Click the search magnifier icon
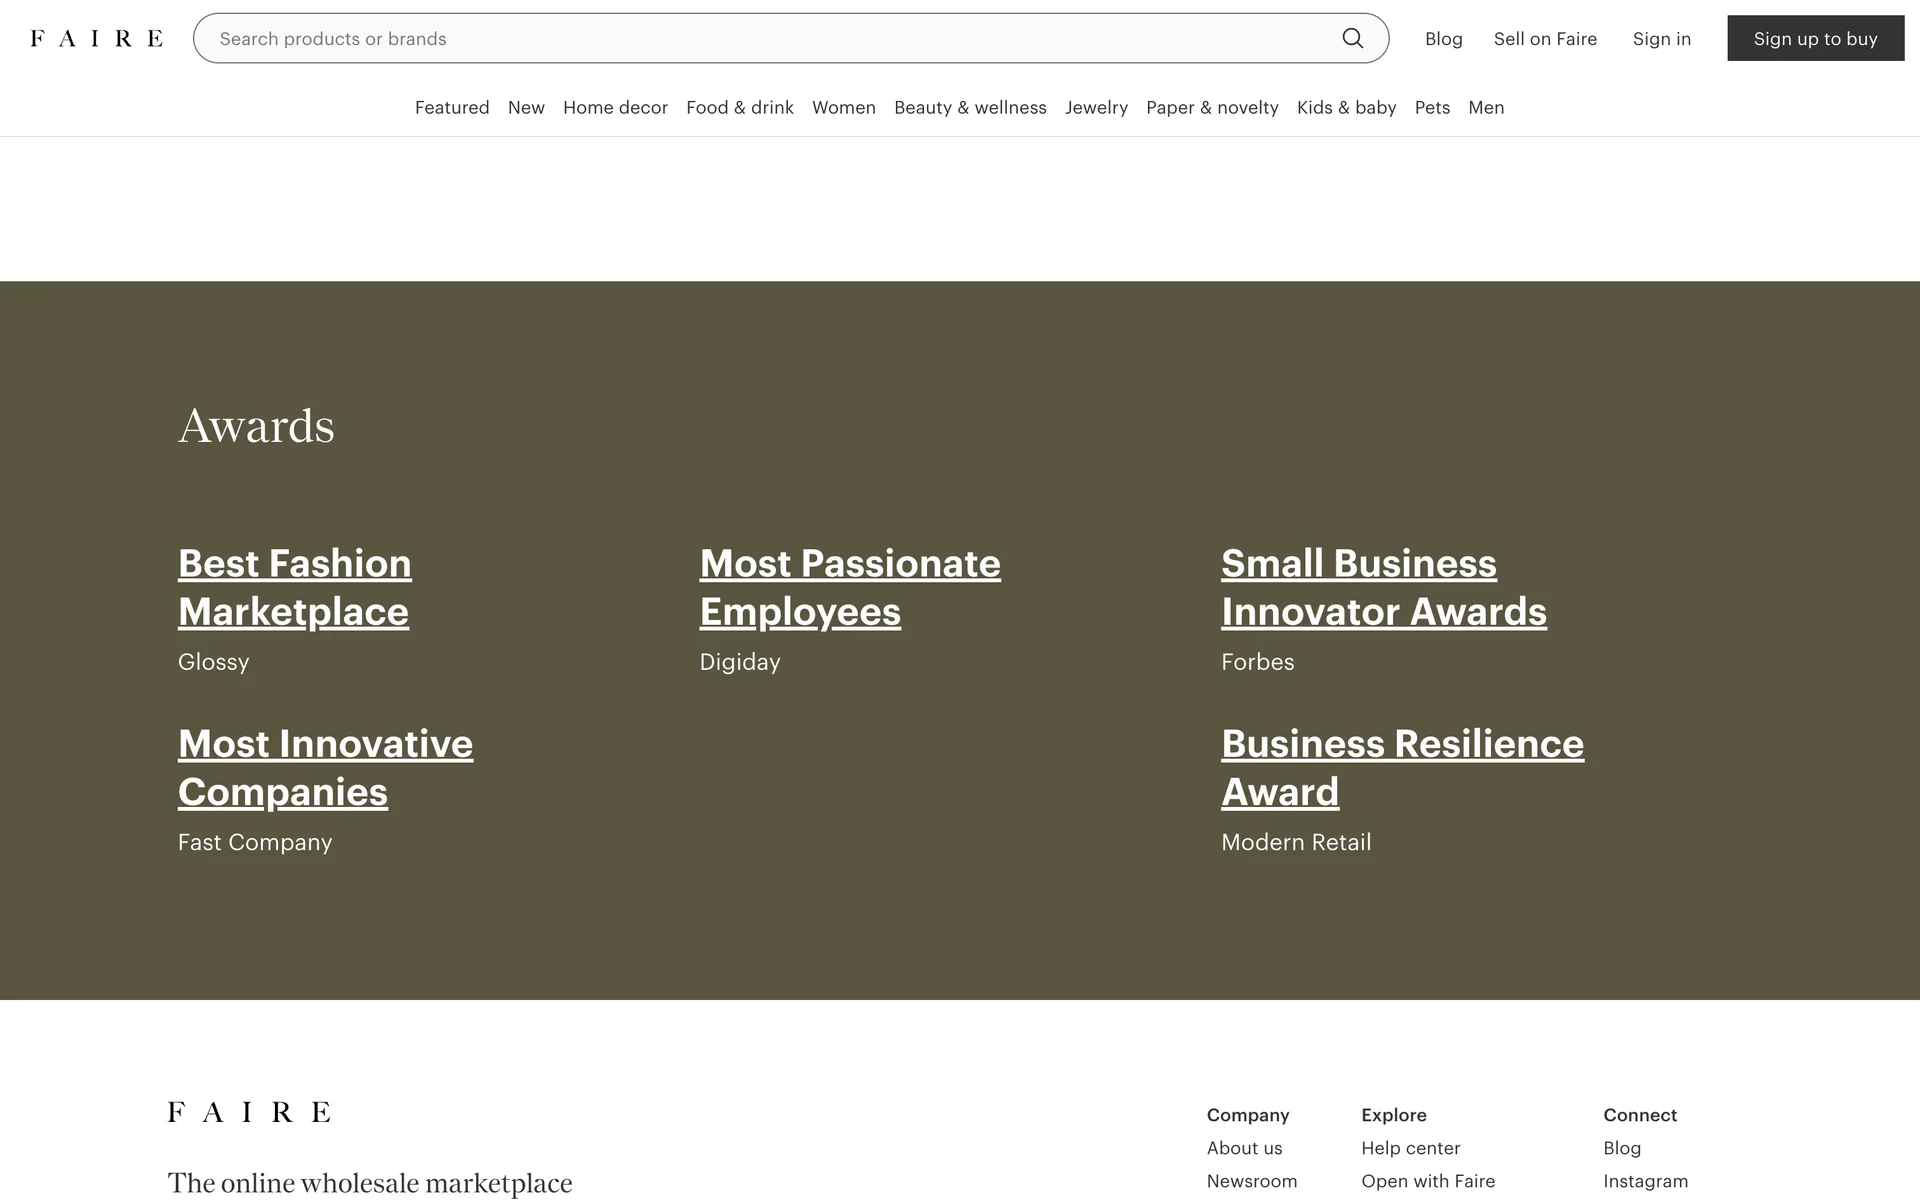1920x1200 pixels. tap(1352, 38)
